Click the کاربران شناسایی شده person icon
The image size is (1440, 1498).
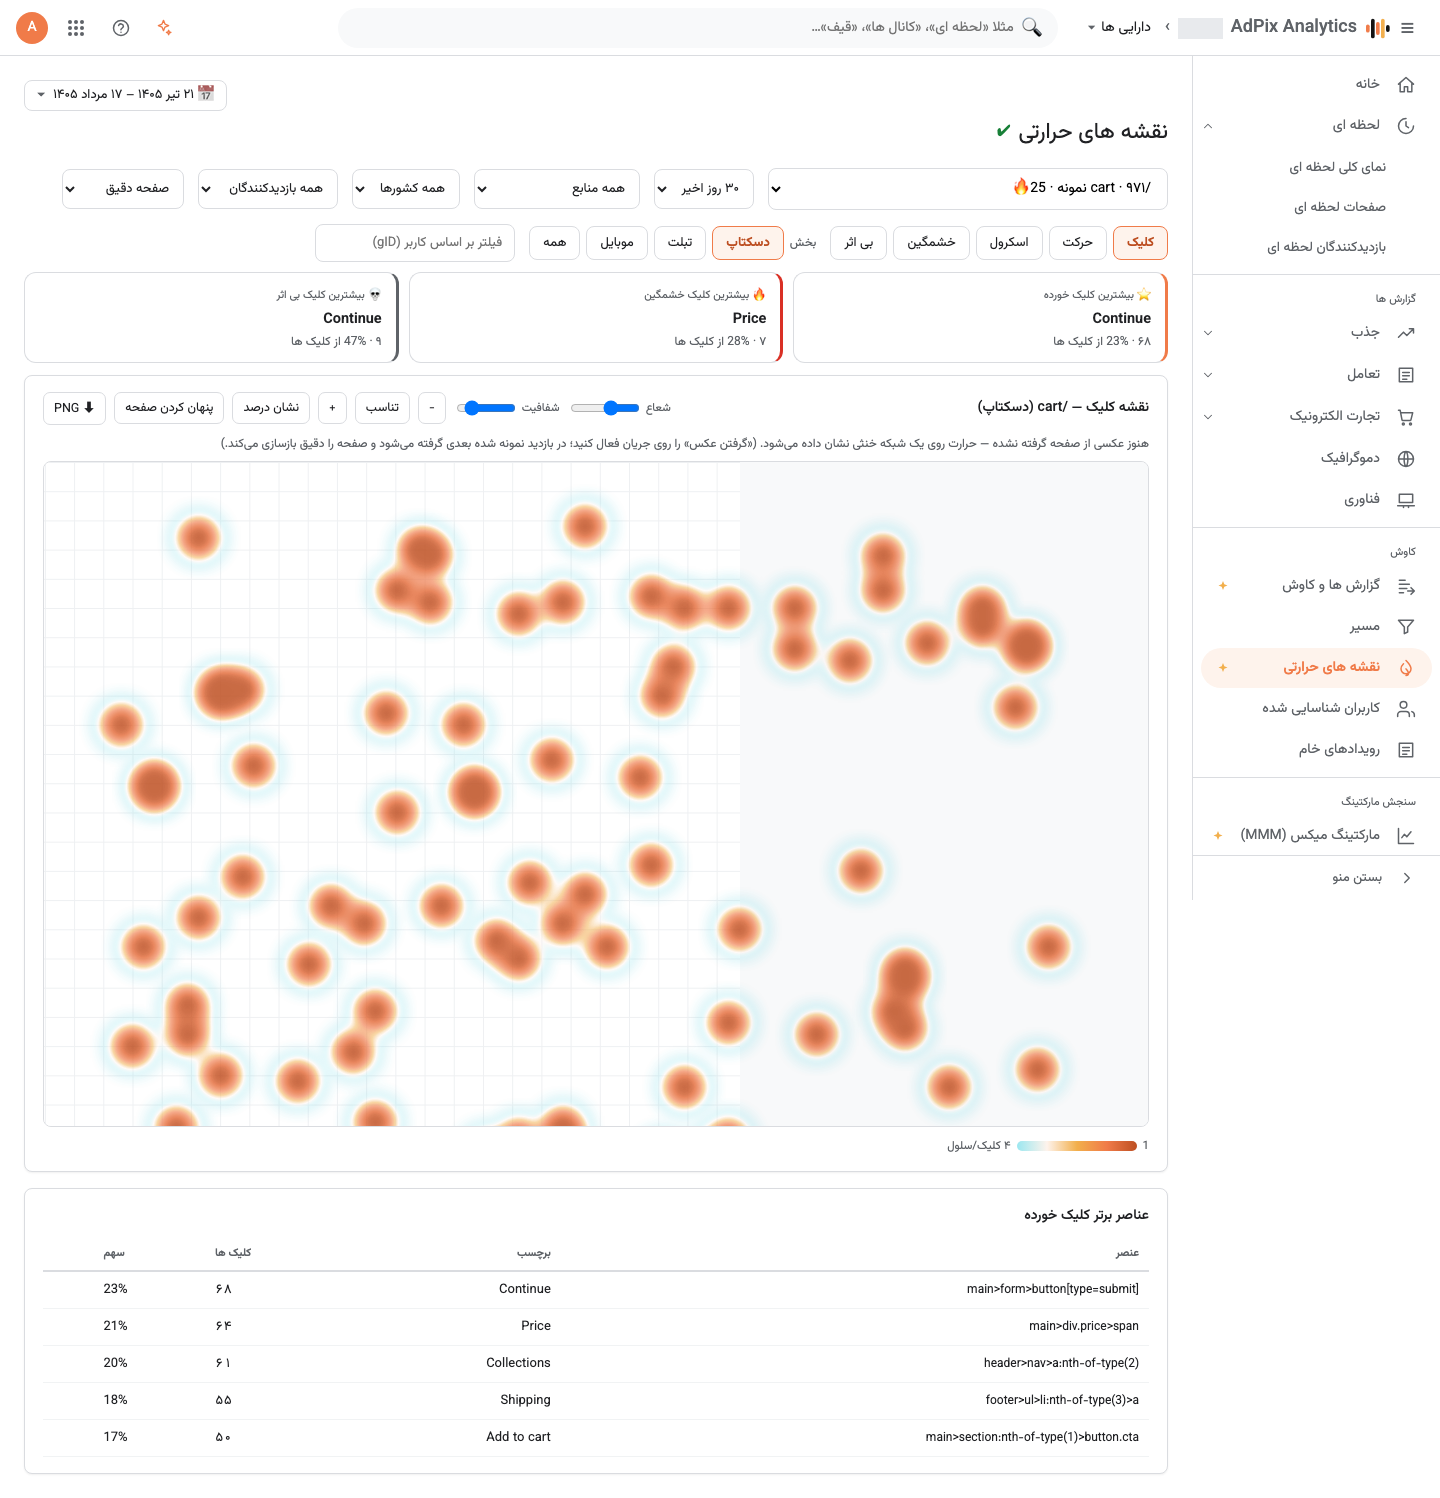click(x=1406, y=709)
